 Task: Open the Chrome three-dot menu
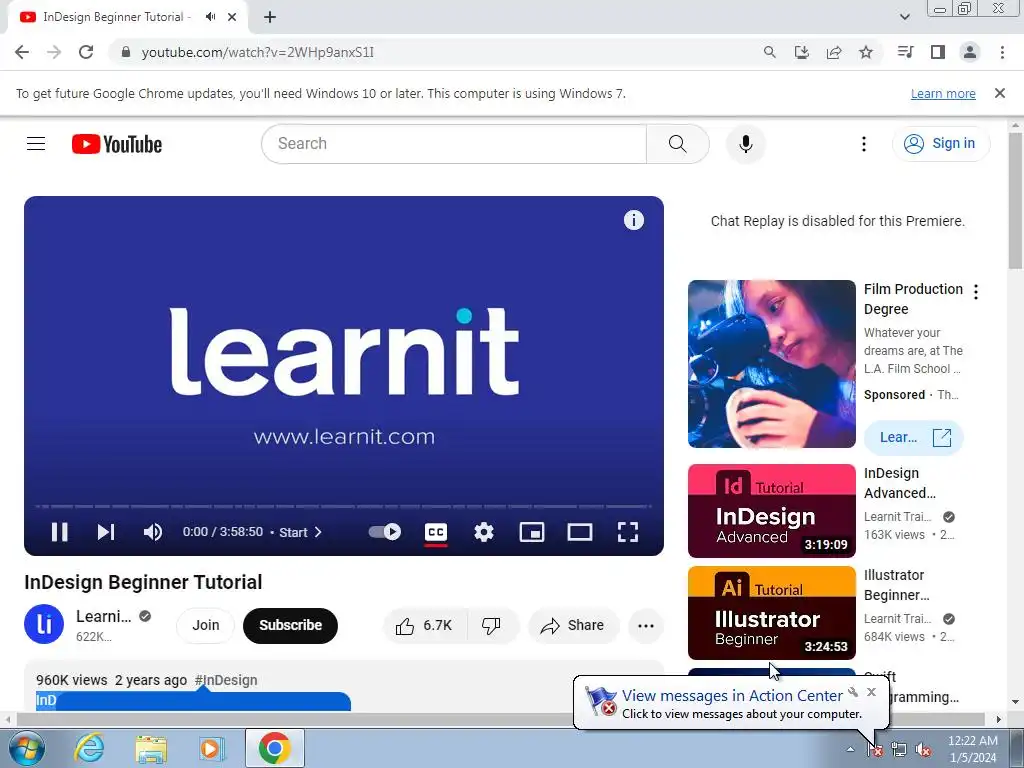click(1002, 52)
